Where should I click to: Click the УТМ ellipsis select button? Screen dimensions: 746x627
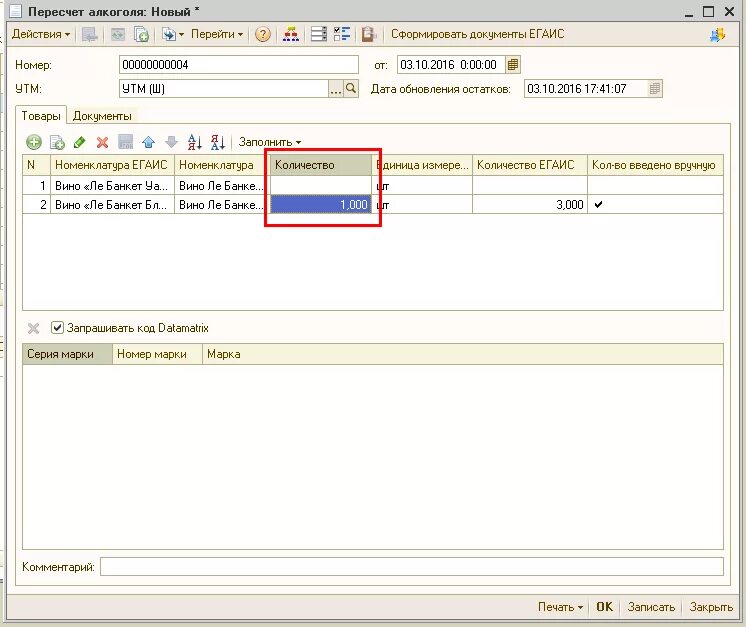coord(336,89)
